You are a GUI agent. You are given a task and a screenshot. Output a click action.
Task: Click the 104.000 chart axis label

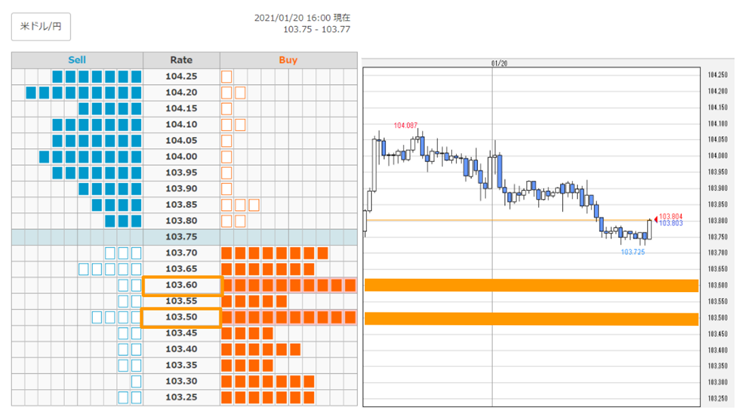pyautogui.click(x=718, y=156)
